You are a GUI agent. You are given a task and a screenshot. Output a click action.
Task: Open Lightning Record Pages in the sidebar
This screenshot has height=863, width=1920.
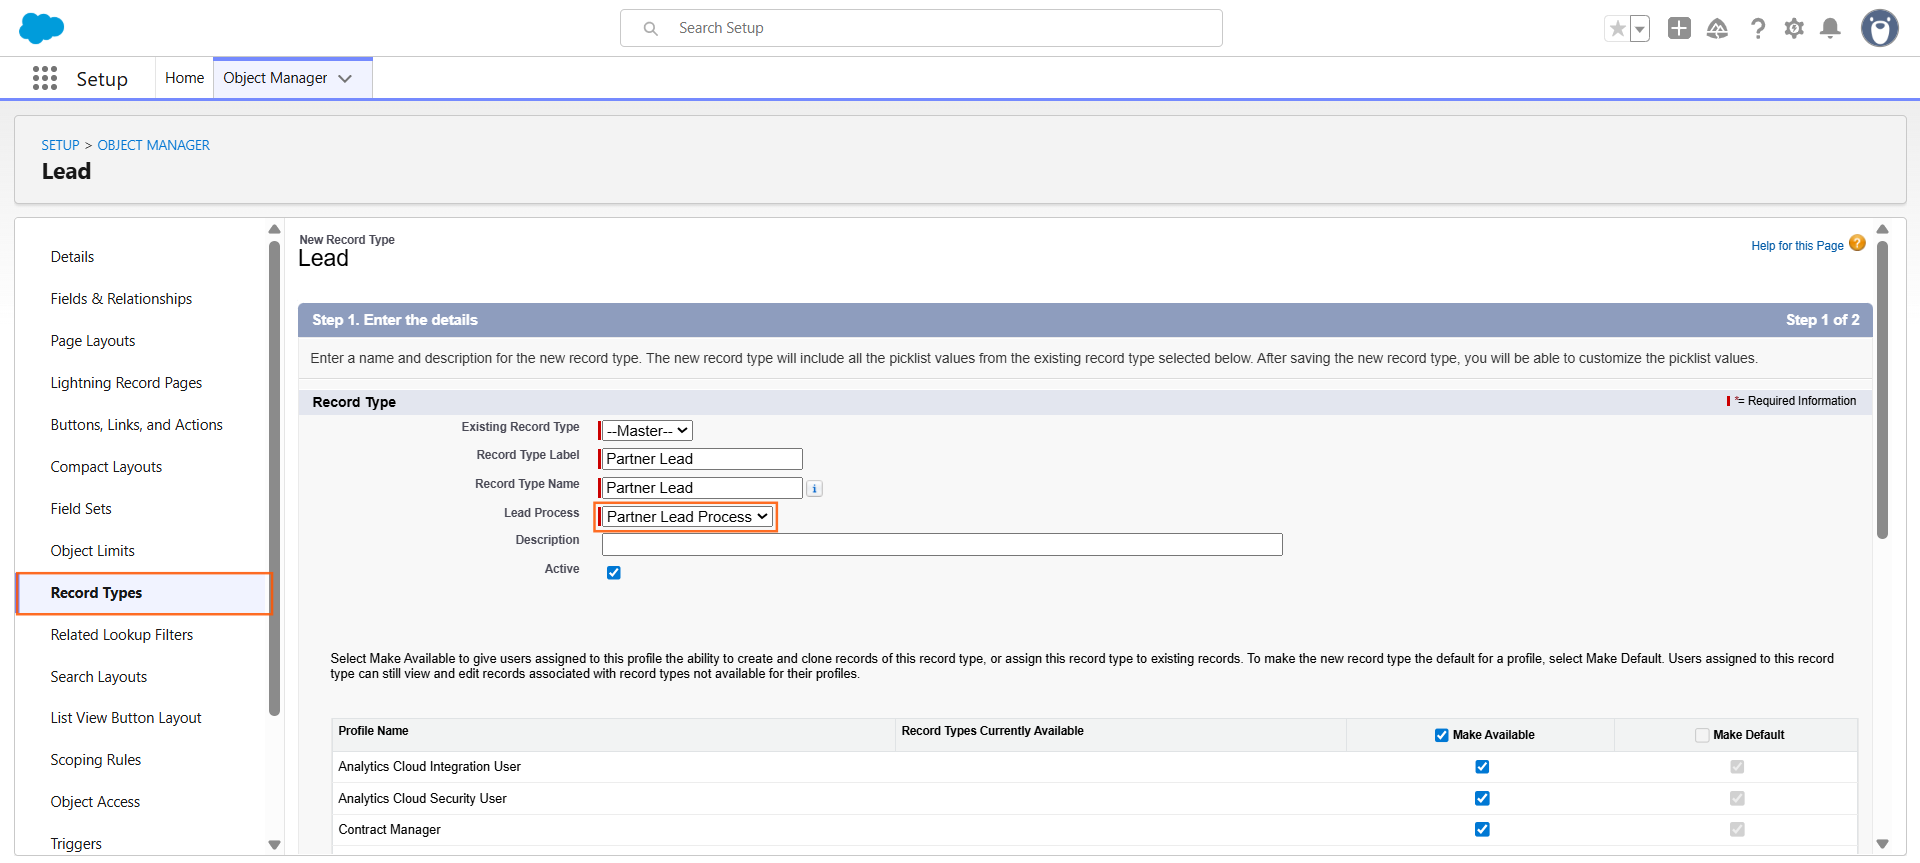pos(126,383)
